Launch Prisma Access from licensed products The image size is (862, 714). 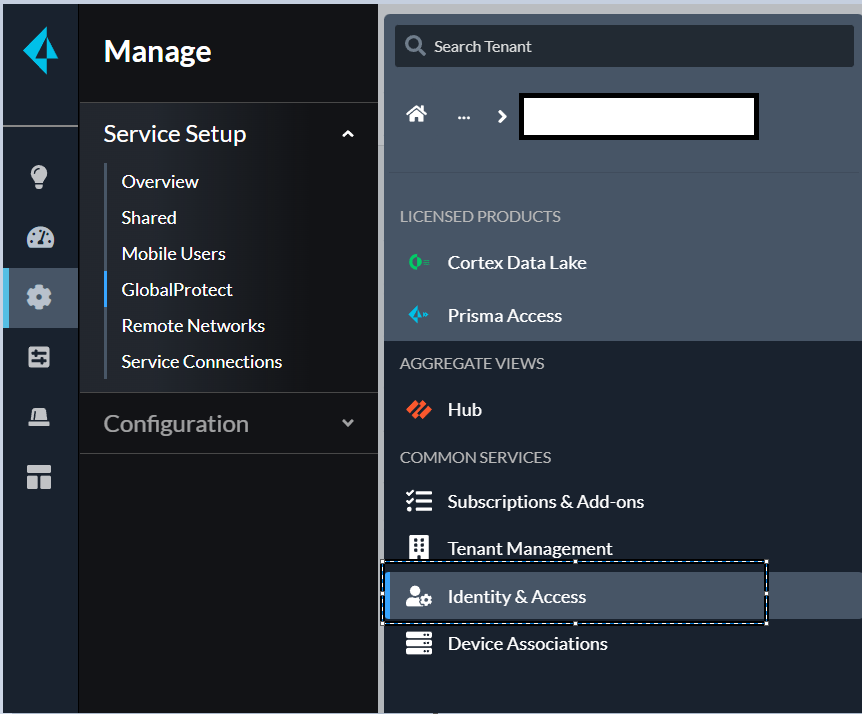pyautogui.click(x=504, y=316)
